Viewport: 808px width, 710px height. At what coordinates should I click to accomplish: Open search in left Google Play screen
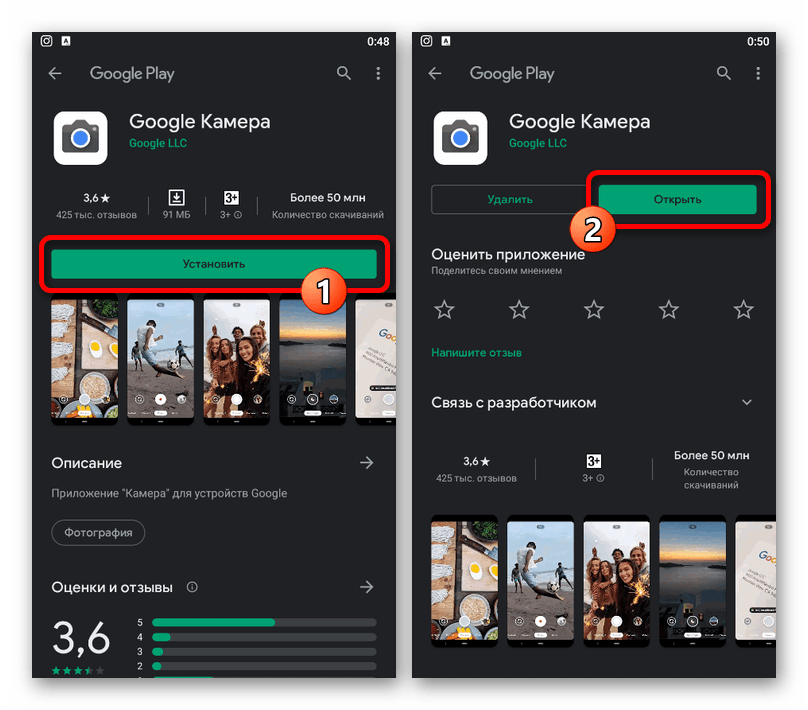[x=344, y=74]
